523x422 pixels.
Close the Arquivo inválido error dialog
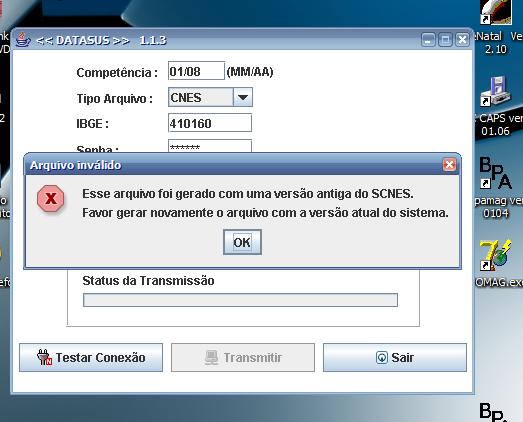pos(449,164)
